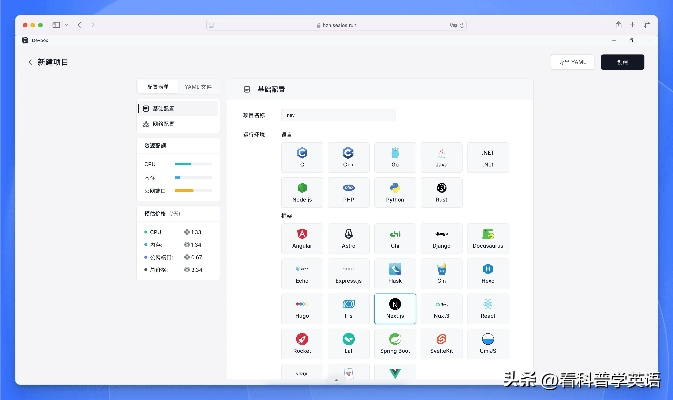Viewport: 673px width, 400px height.
Task: Select the Spring Boot tile
Action: click(x=394, y=343)
